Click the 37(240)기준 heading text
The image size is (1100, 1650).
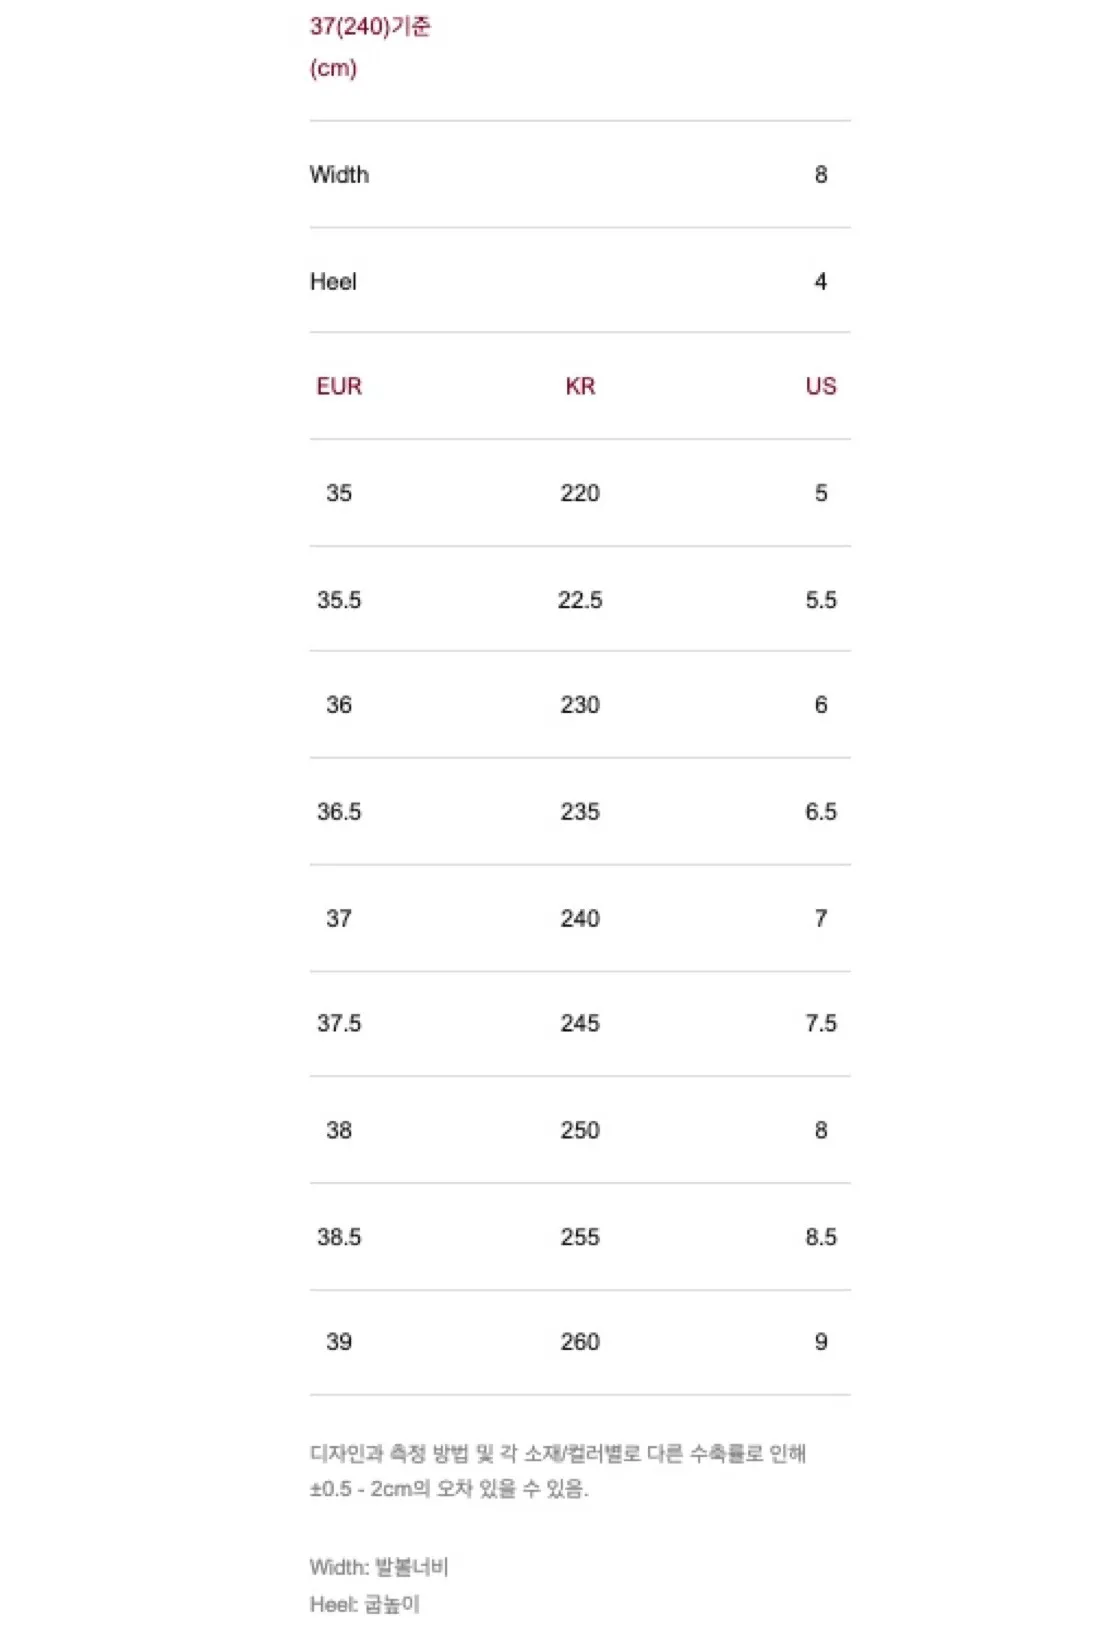tap(370, 26)
